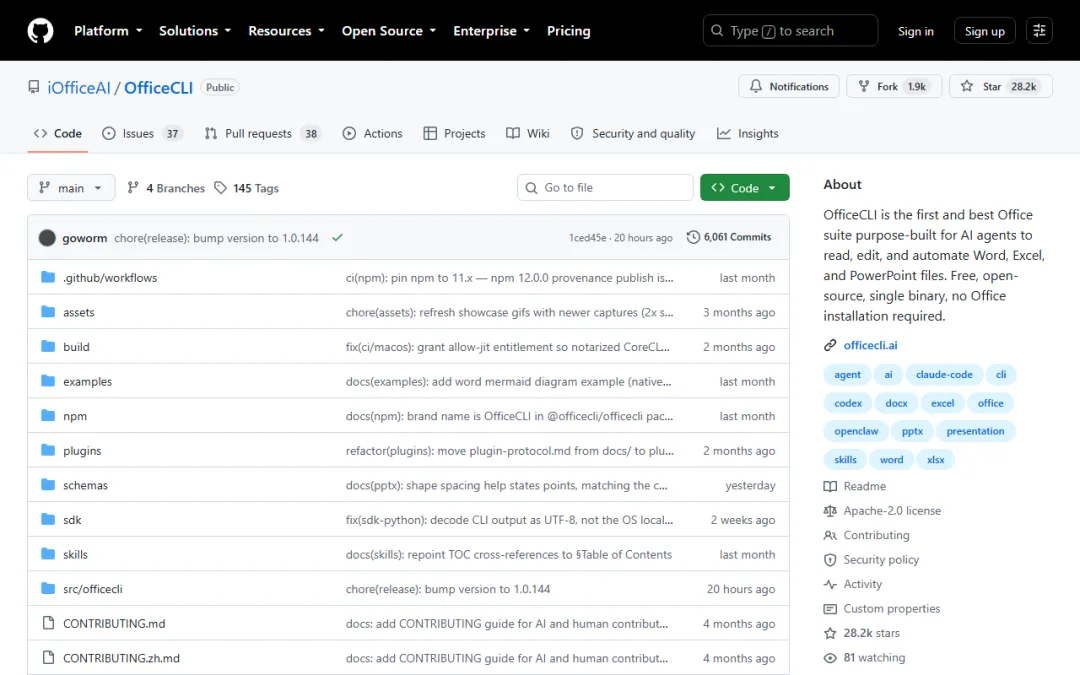Viewport: 1080px width, 675px height.
Task: Open the 28.2k stars link
Action: 871,633
